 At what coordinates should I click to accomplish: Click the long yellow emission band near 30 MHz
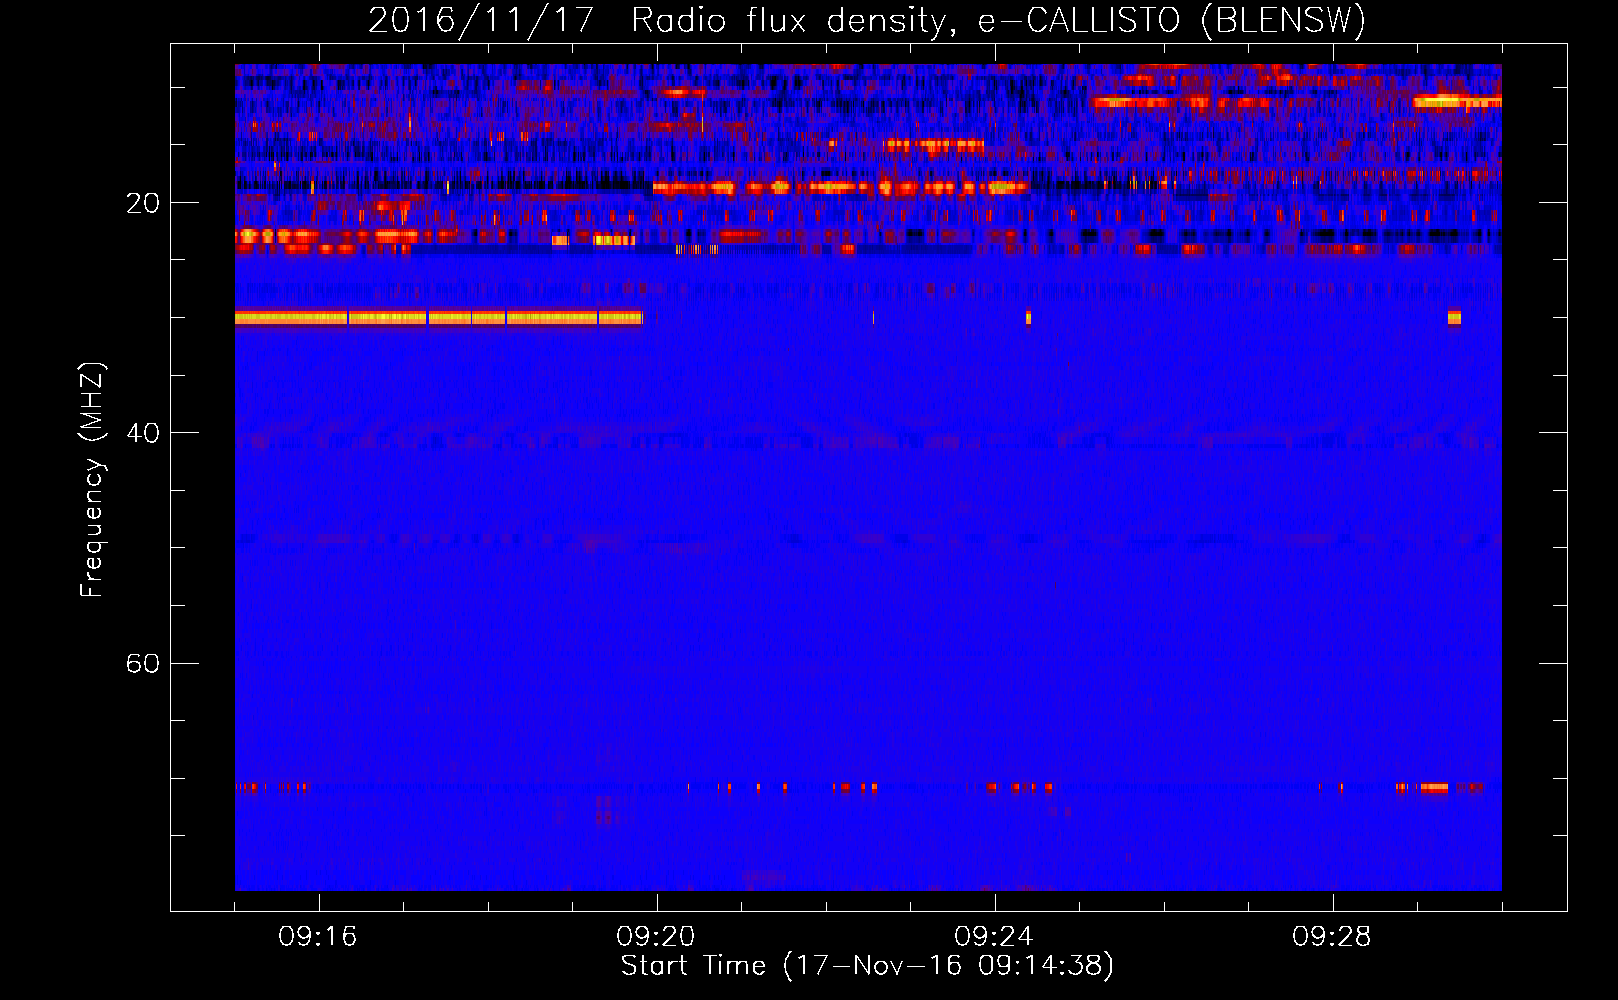(x=439, y=318)
